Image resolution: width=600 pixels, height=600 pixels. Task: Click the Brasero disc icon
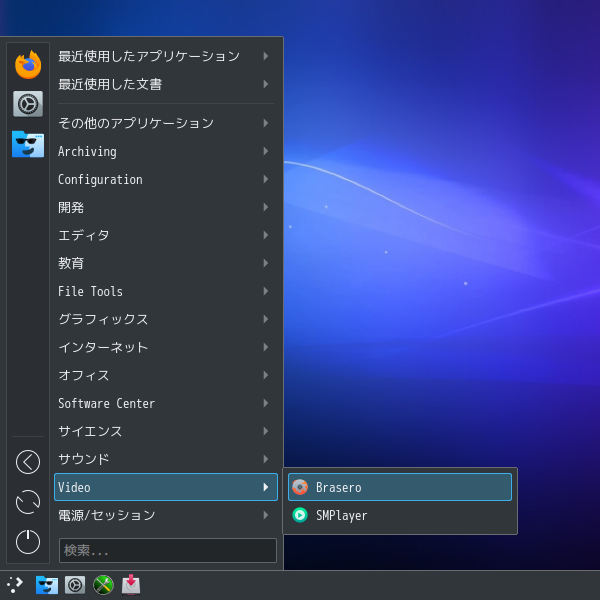click(x=300, y=487)
